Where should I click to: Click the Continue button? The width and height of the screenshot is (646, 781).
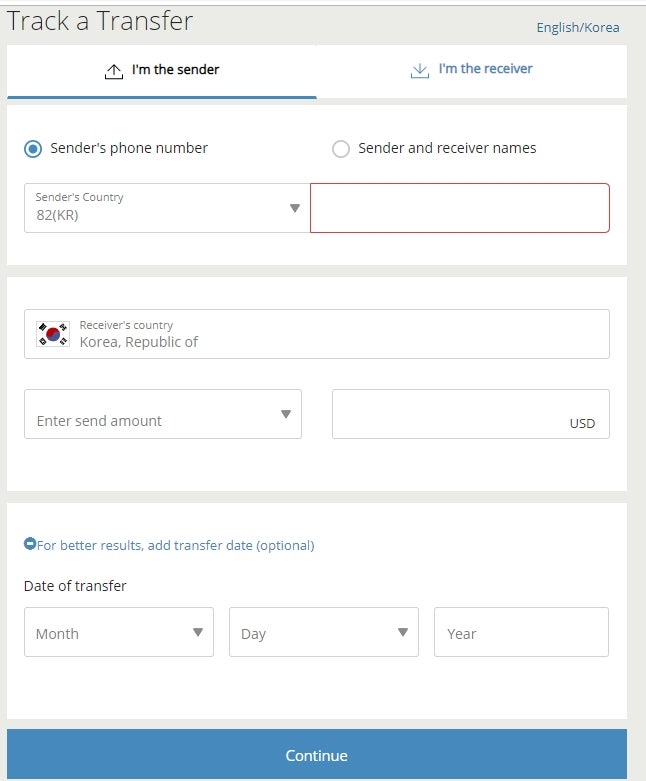click(317, 755)
